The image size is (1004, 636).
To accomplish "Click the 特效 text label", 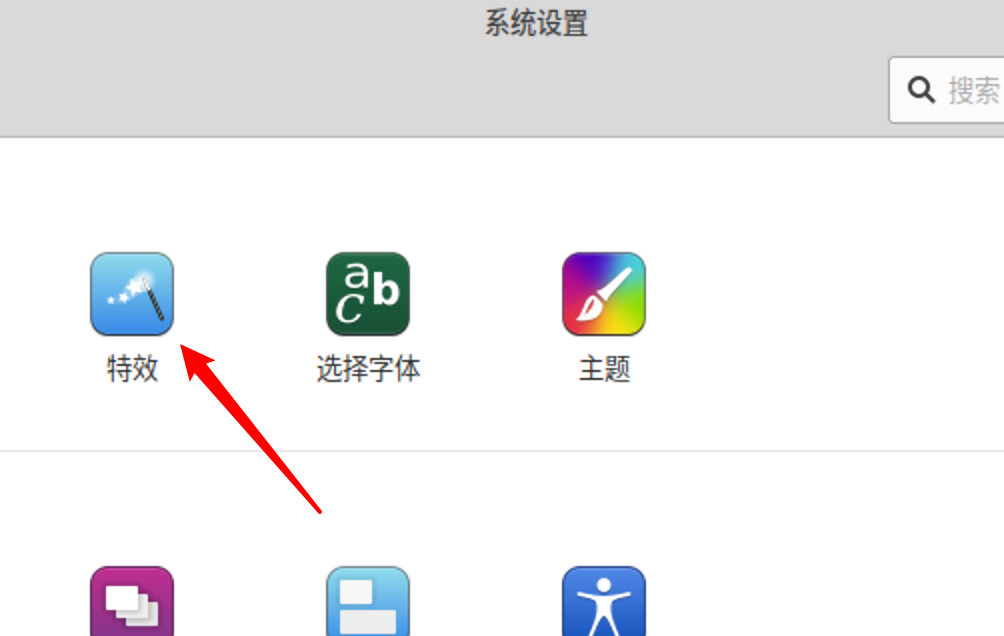I will click(133, 369).
